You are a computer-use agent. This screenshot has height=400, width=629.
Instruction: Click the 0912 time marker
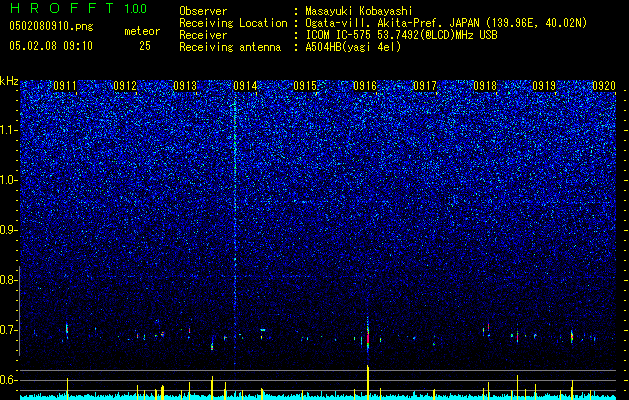coord(125,86)
